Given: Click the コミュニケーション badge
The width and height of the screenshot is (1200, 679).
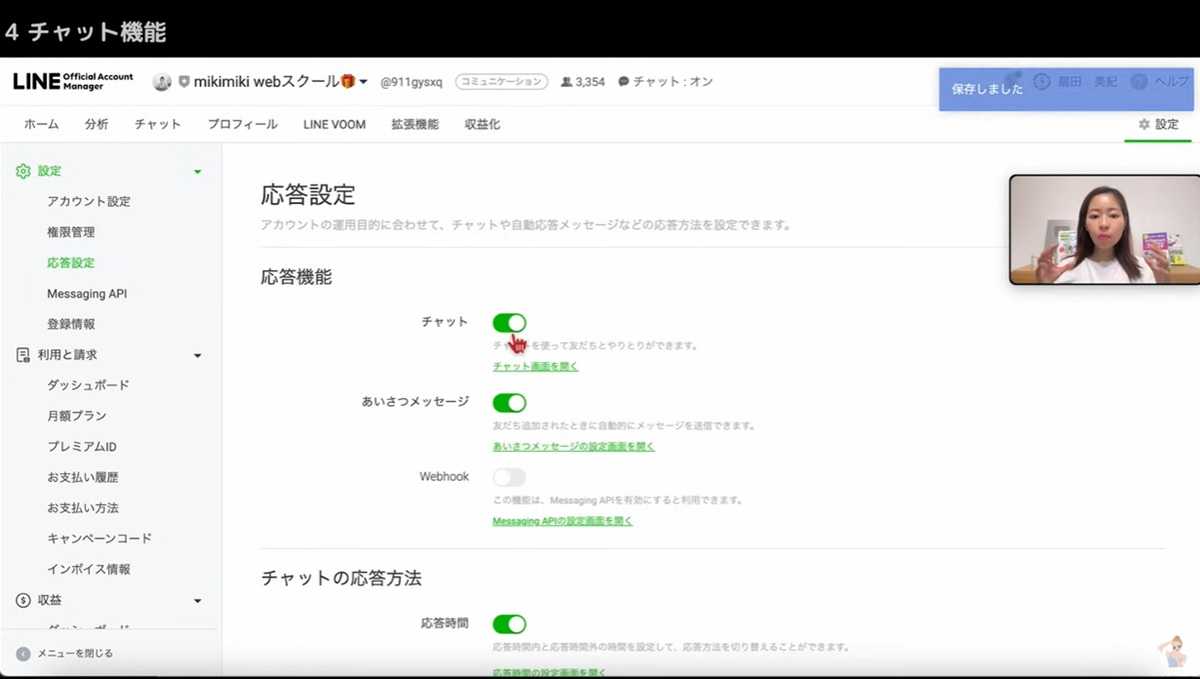Looking at the screenshot, I should point(501,82).
